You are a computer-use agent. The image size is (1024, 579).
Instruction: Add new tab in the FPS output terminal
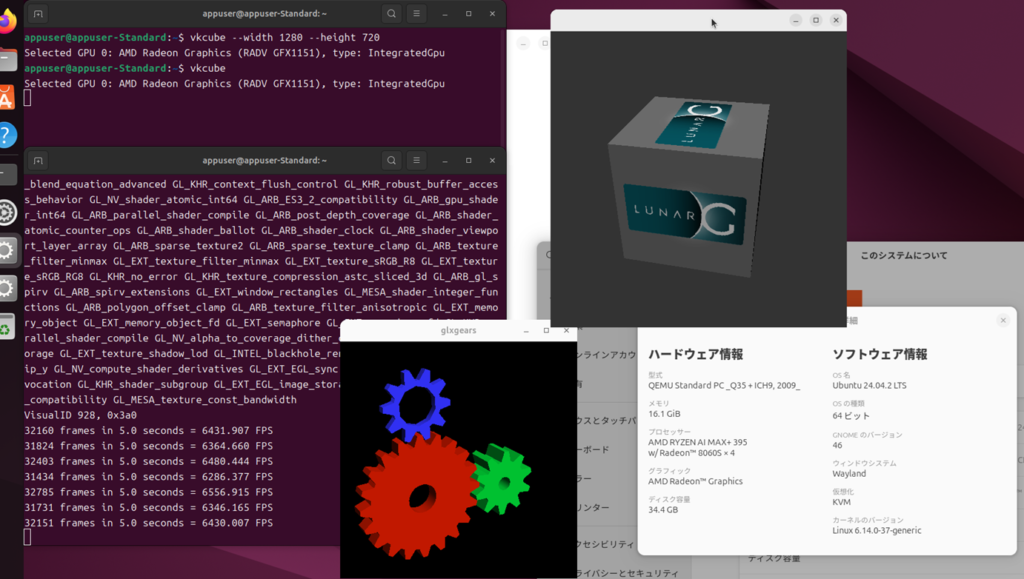pyautogui.click(x=38, y=160)
